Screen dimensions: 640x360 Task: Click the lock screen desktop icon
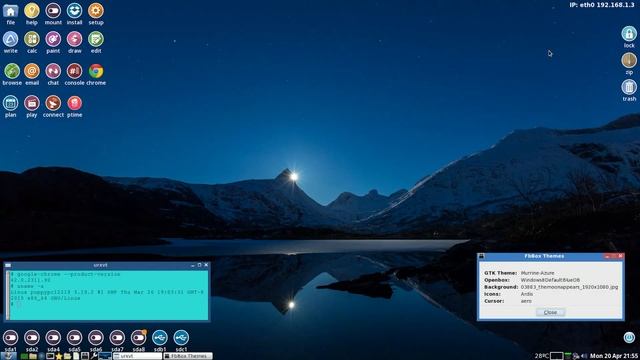click(x=629, y=34)
